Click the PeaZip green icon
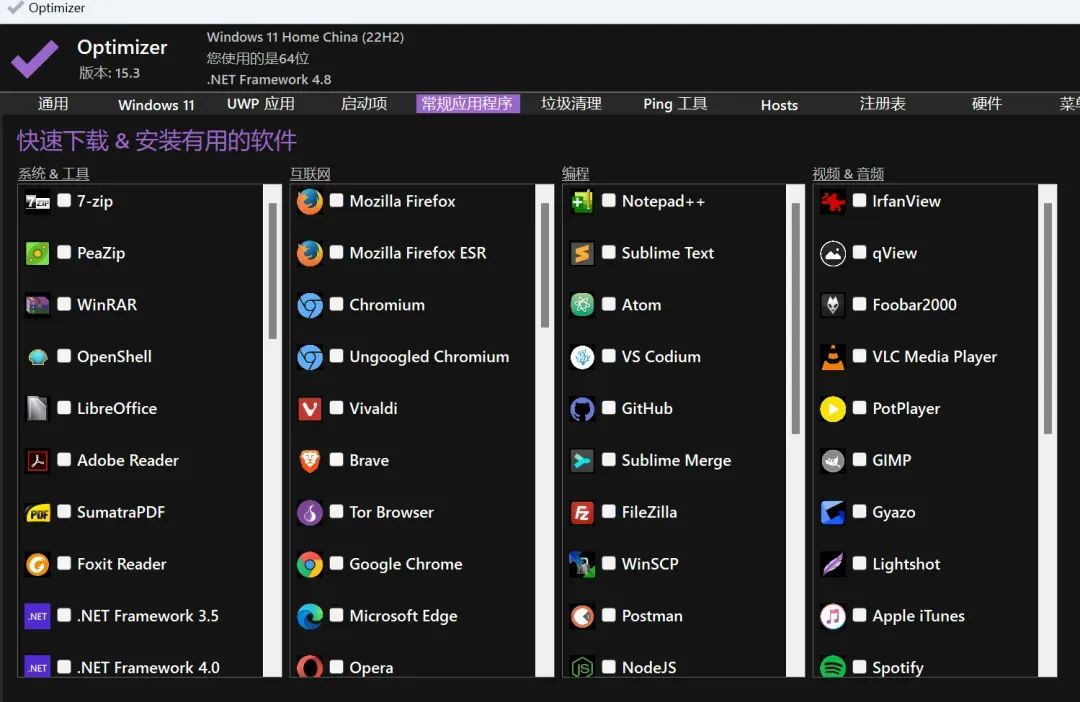 (x=37, y=253)
